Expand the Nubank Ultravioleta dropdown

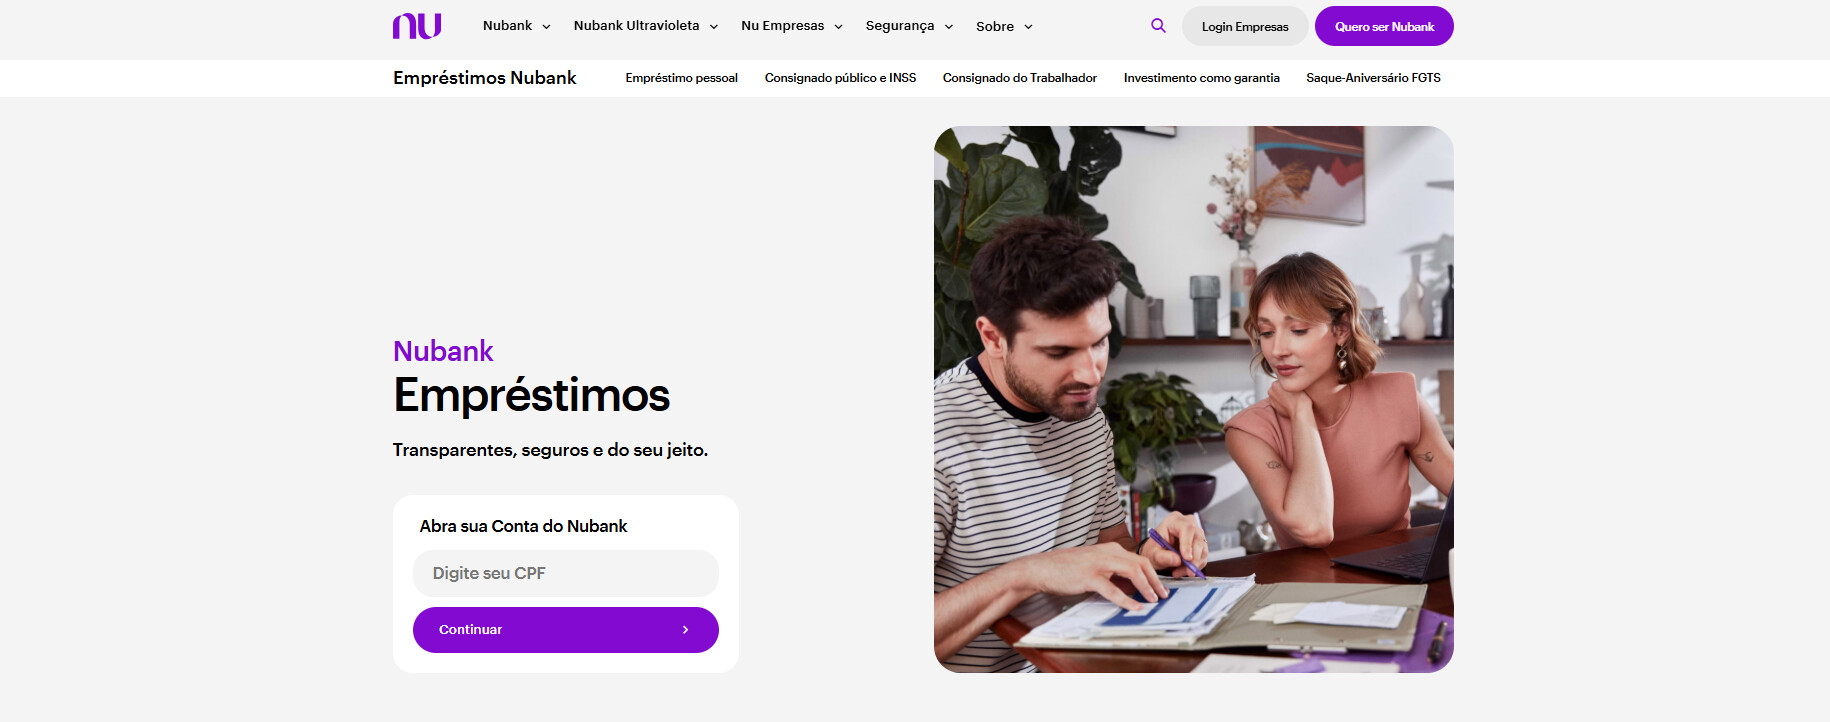[646, 26]
